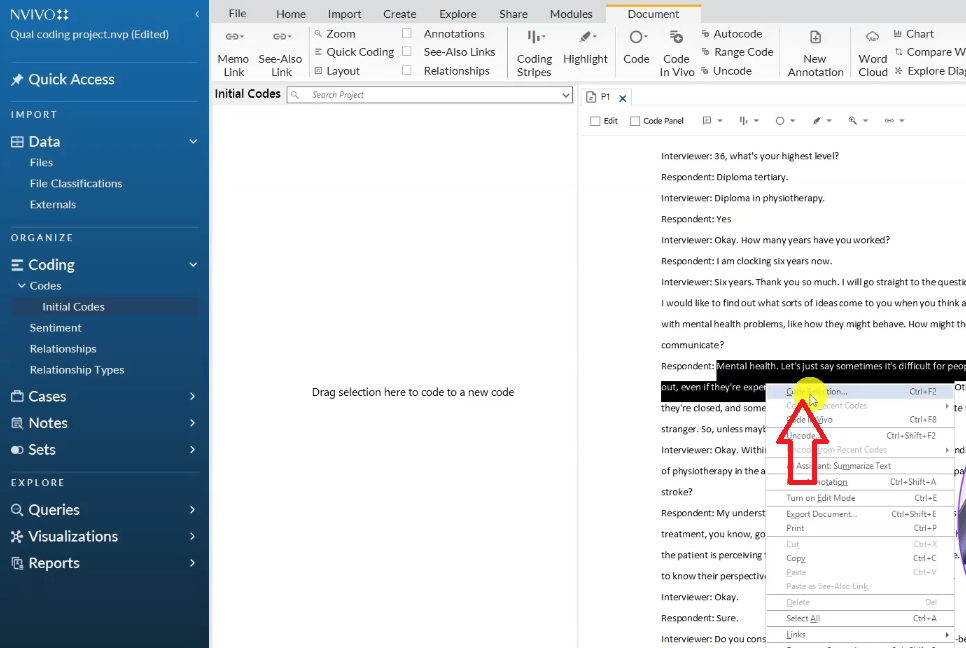
Task: Enable the Annotations checkbox
Action: (x=407, y=34)
